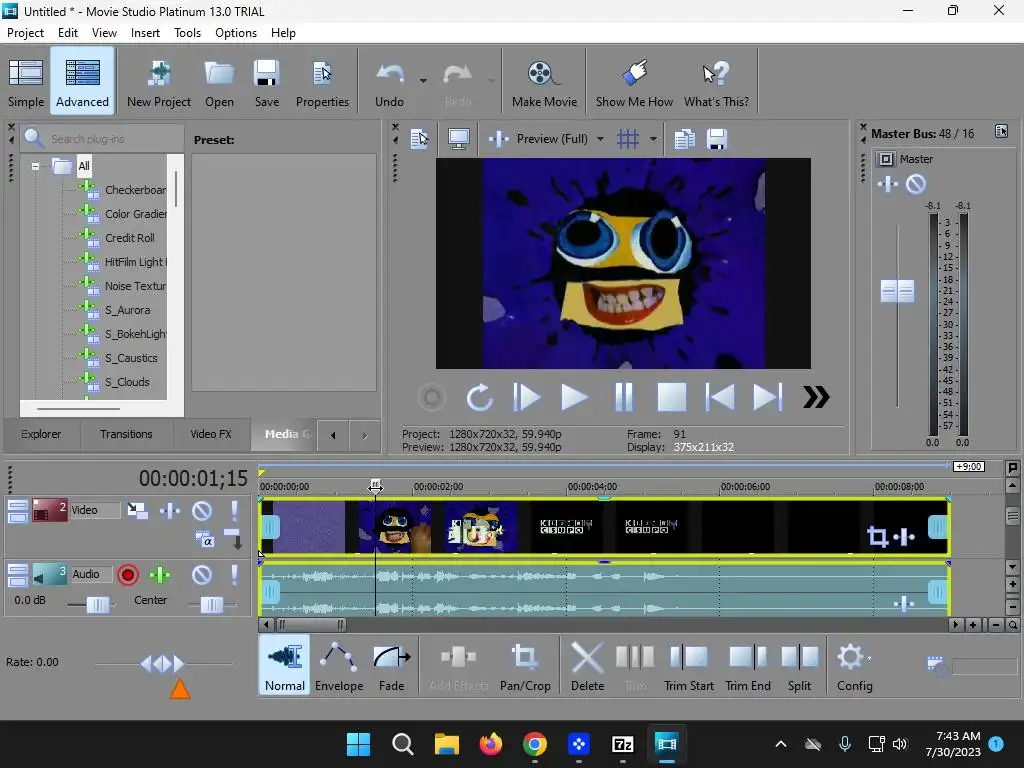Click the New Project icon

point(159,82)
